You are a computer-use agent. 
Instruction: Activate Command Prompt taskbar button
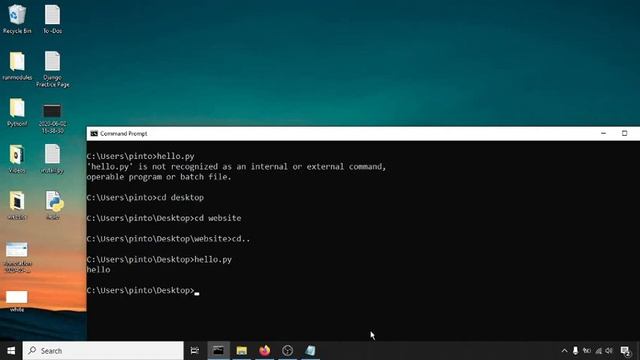click(218, 351)
